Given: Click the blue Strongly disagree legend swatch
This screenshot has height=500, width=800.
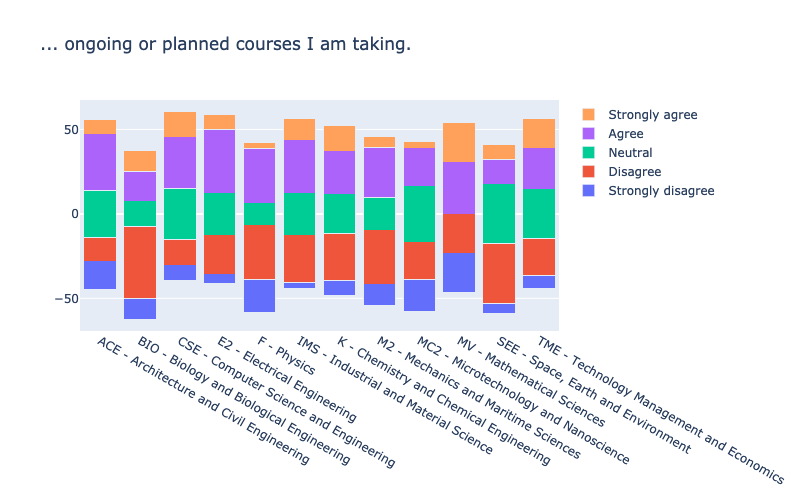Looking at the screenshot, I should point(588,191).
